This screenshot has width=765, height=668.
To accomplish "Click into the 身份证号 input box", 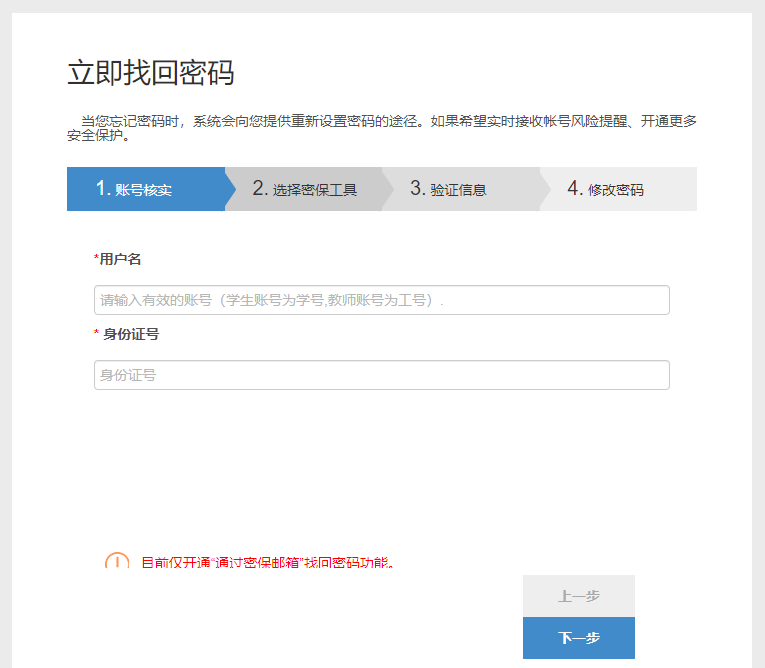I will coord(381,375).
